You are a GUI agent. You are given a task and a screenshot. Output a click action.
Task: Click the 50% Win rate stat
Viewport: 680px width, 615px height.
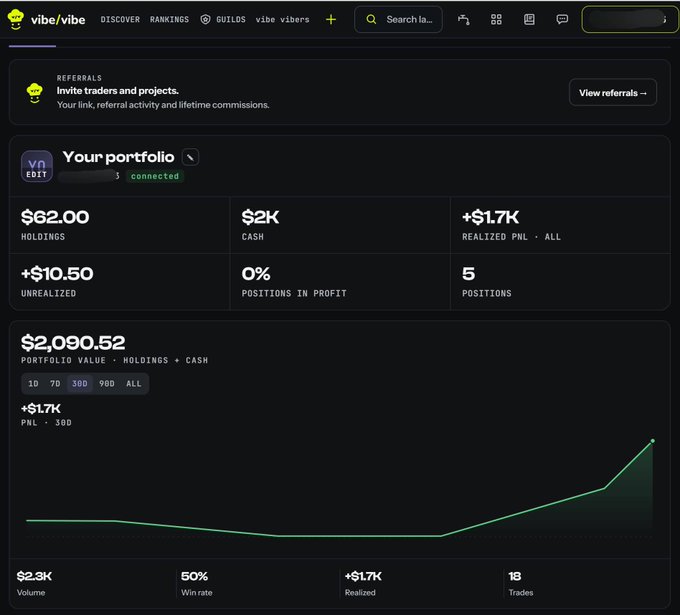pos(194,576)
